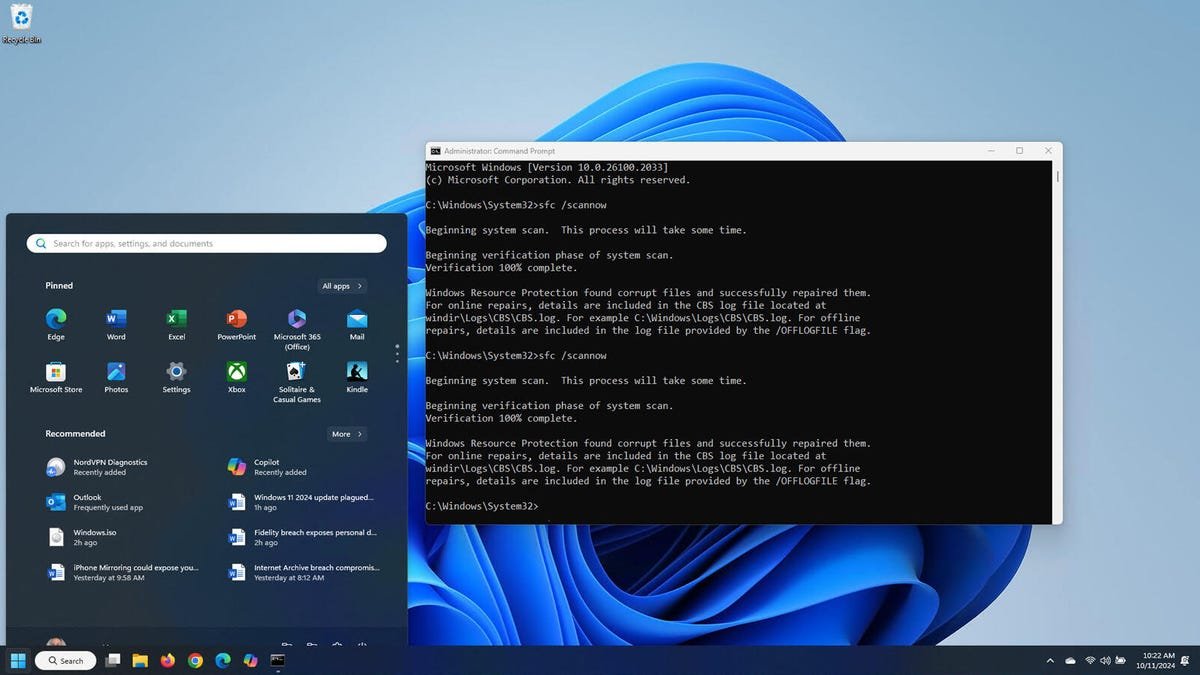Click the last C:\Windows\System32> prompt line
This screenshot has width=1200, height=675.
[x=482, y=506]
